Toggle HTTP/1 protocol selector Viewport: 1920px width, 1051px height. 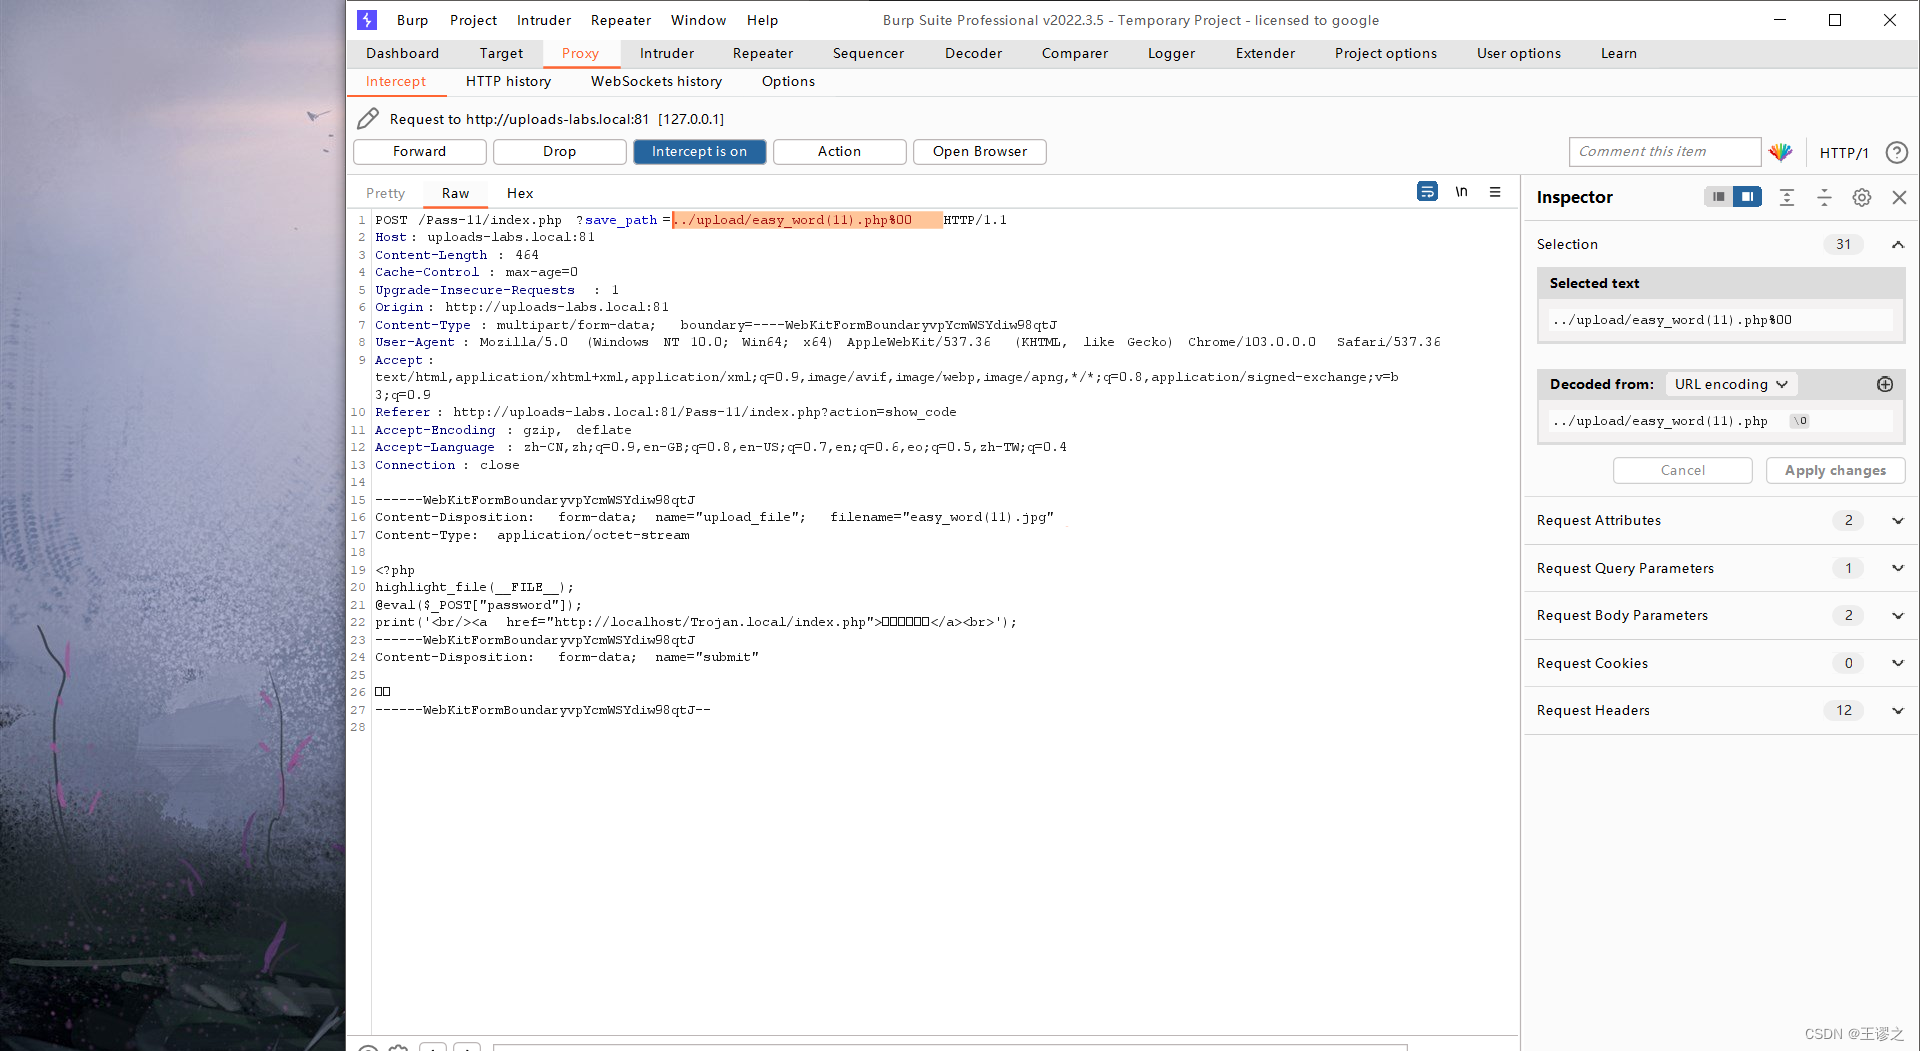(1843, 153)
